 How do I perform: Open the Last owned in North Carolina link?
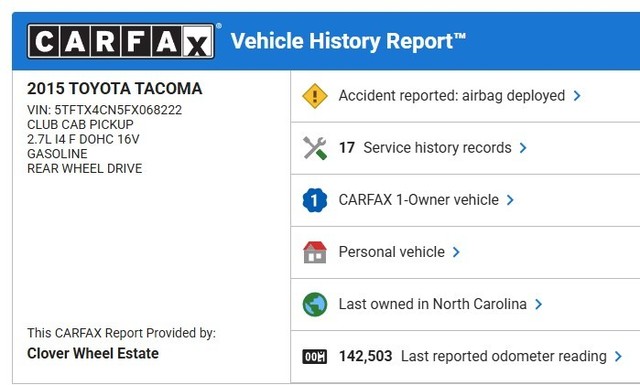[x=433, y=304]
